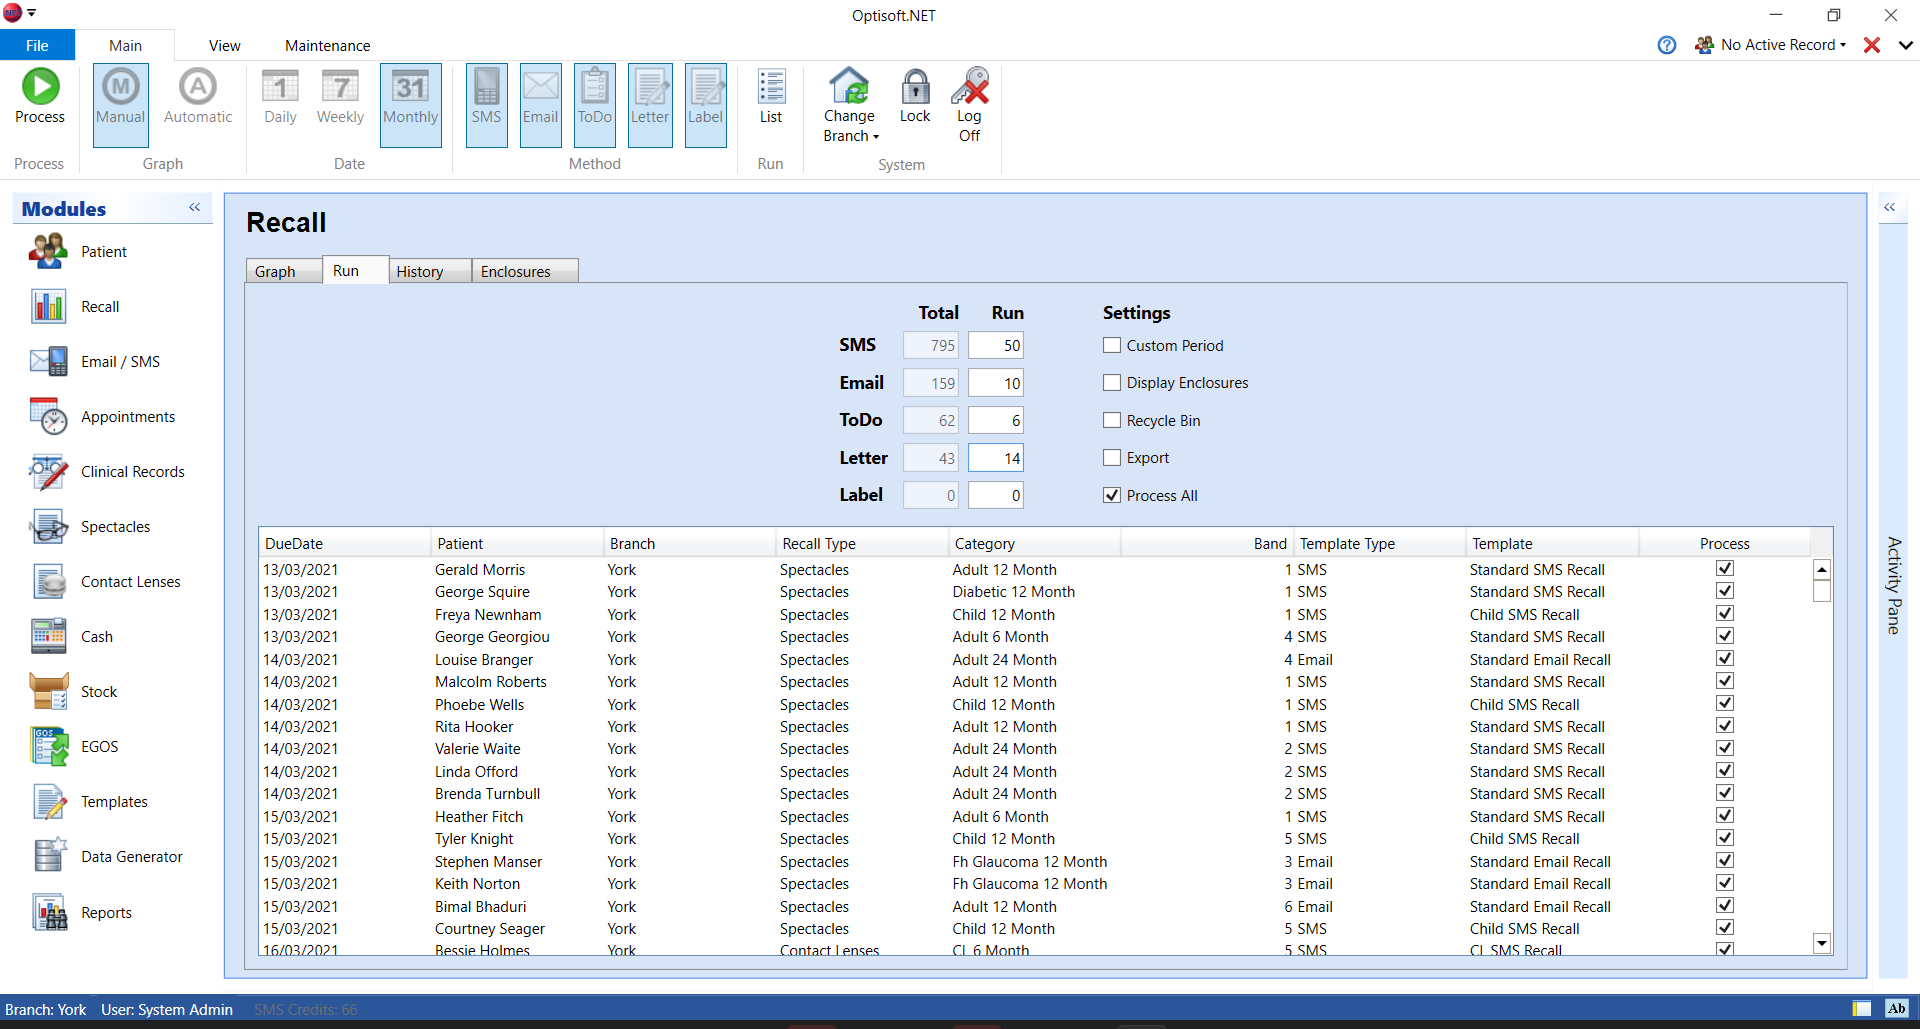Uncheck Process for Stephen Manser
1920x1029 pixels.
tap(1725, 860)
